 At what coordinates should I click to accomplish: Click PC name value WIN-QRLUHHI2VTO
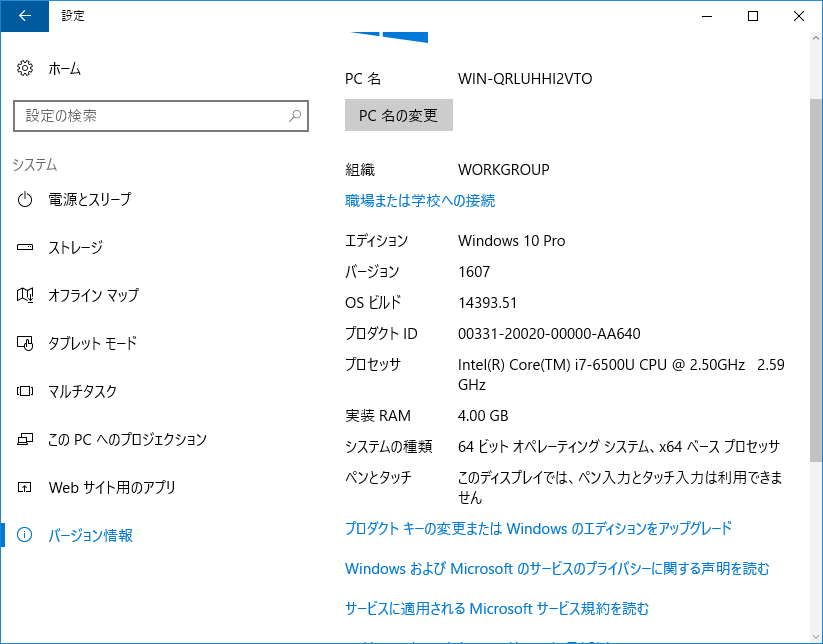(x=525, y=79)
